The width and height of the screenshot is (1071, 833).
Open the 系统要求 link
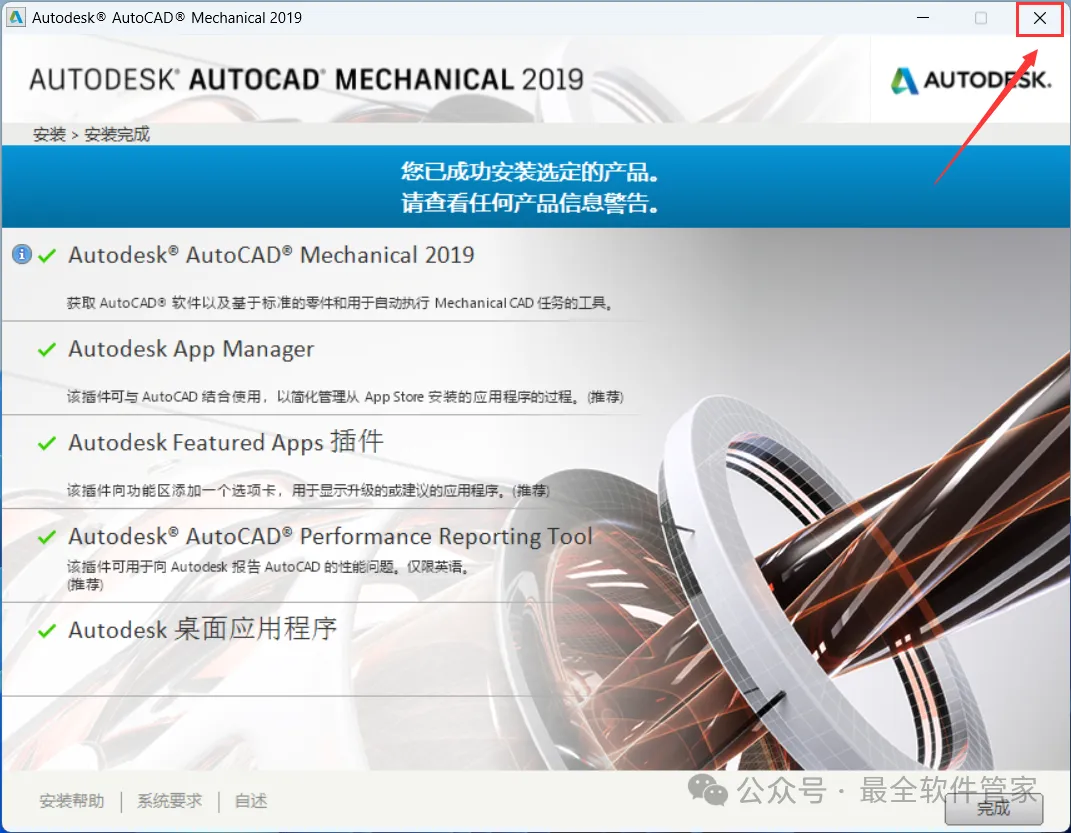coord(169,801)
